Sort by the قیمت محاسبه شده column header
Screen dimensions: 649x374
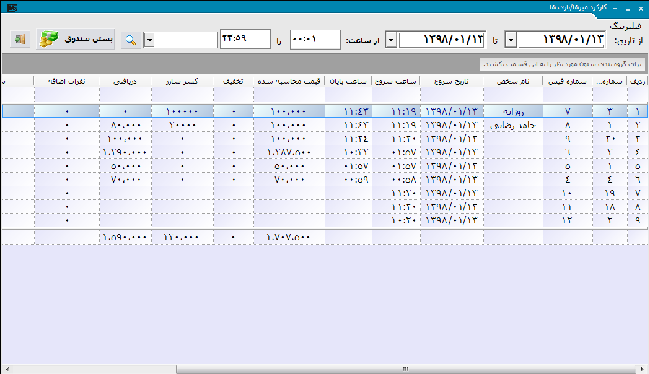pos(289,82)
